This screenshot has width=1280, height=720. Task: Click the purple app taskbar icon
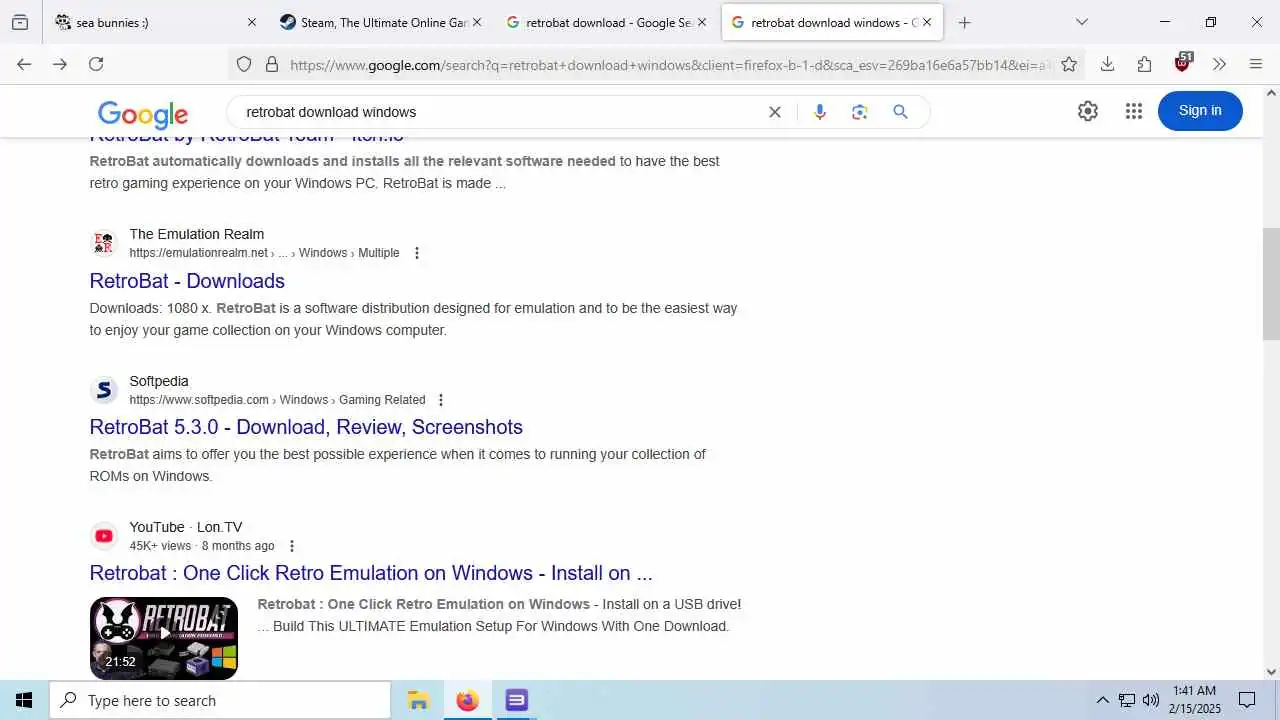tap(516, 700)
